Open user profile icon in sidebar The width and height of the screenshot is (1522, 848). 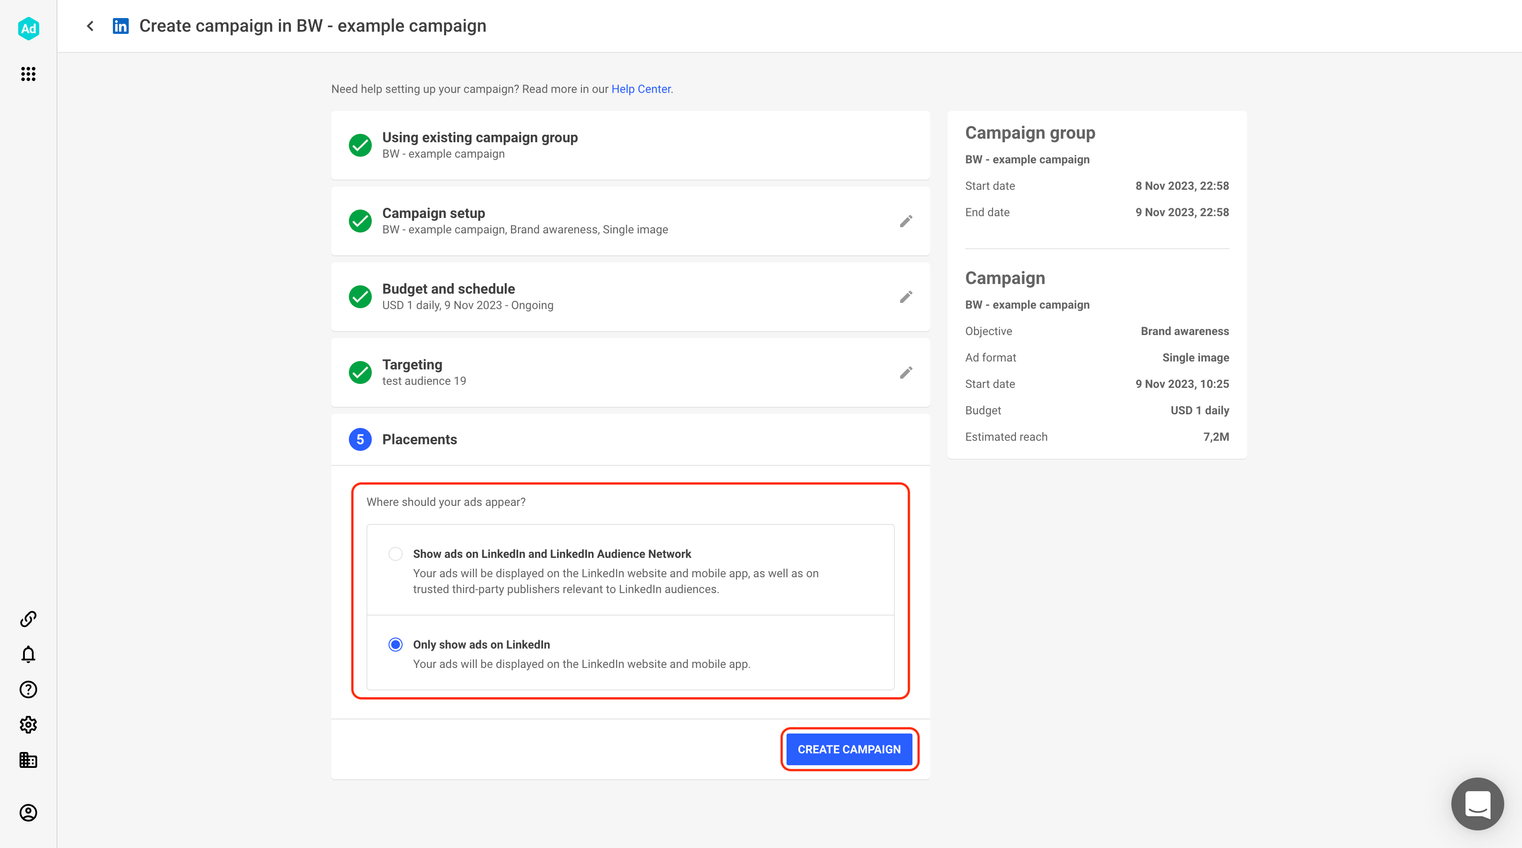[28, 813]
